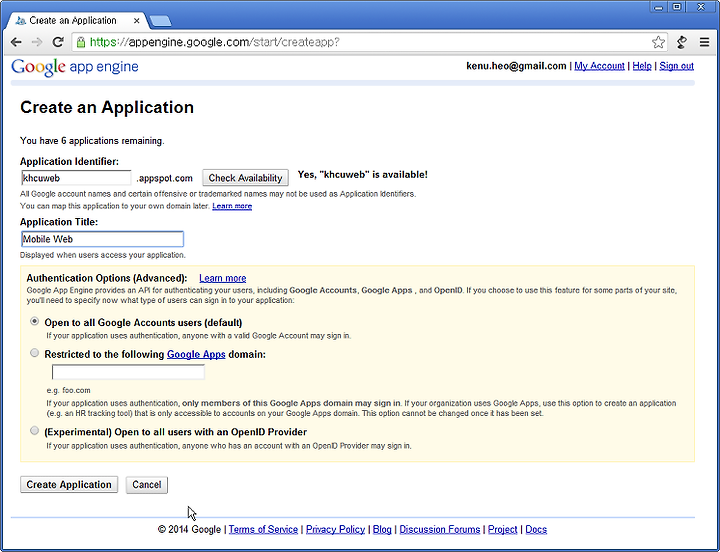Open a new tab next to current tab
Screen dimensions: 720x552
click(x=161, y=21)
